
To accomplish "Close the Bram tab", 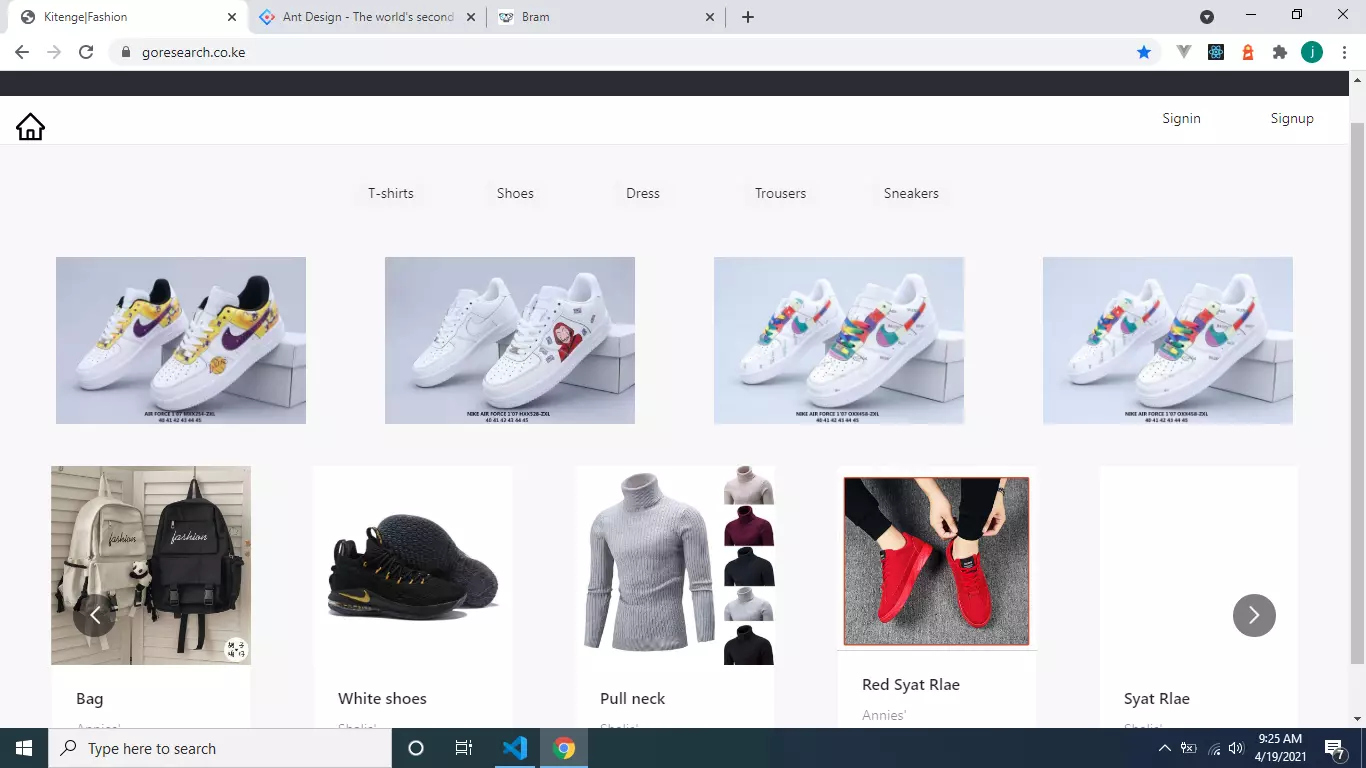I will pos(710,17).
